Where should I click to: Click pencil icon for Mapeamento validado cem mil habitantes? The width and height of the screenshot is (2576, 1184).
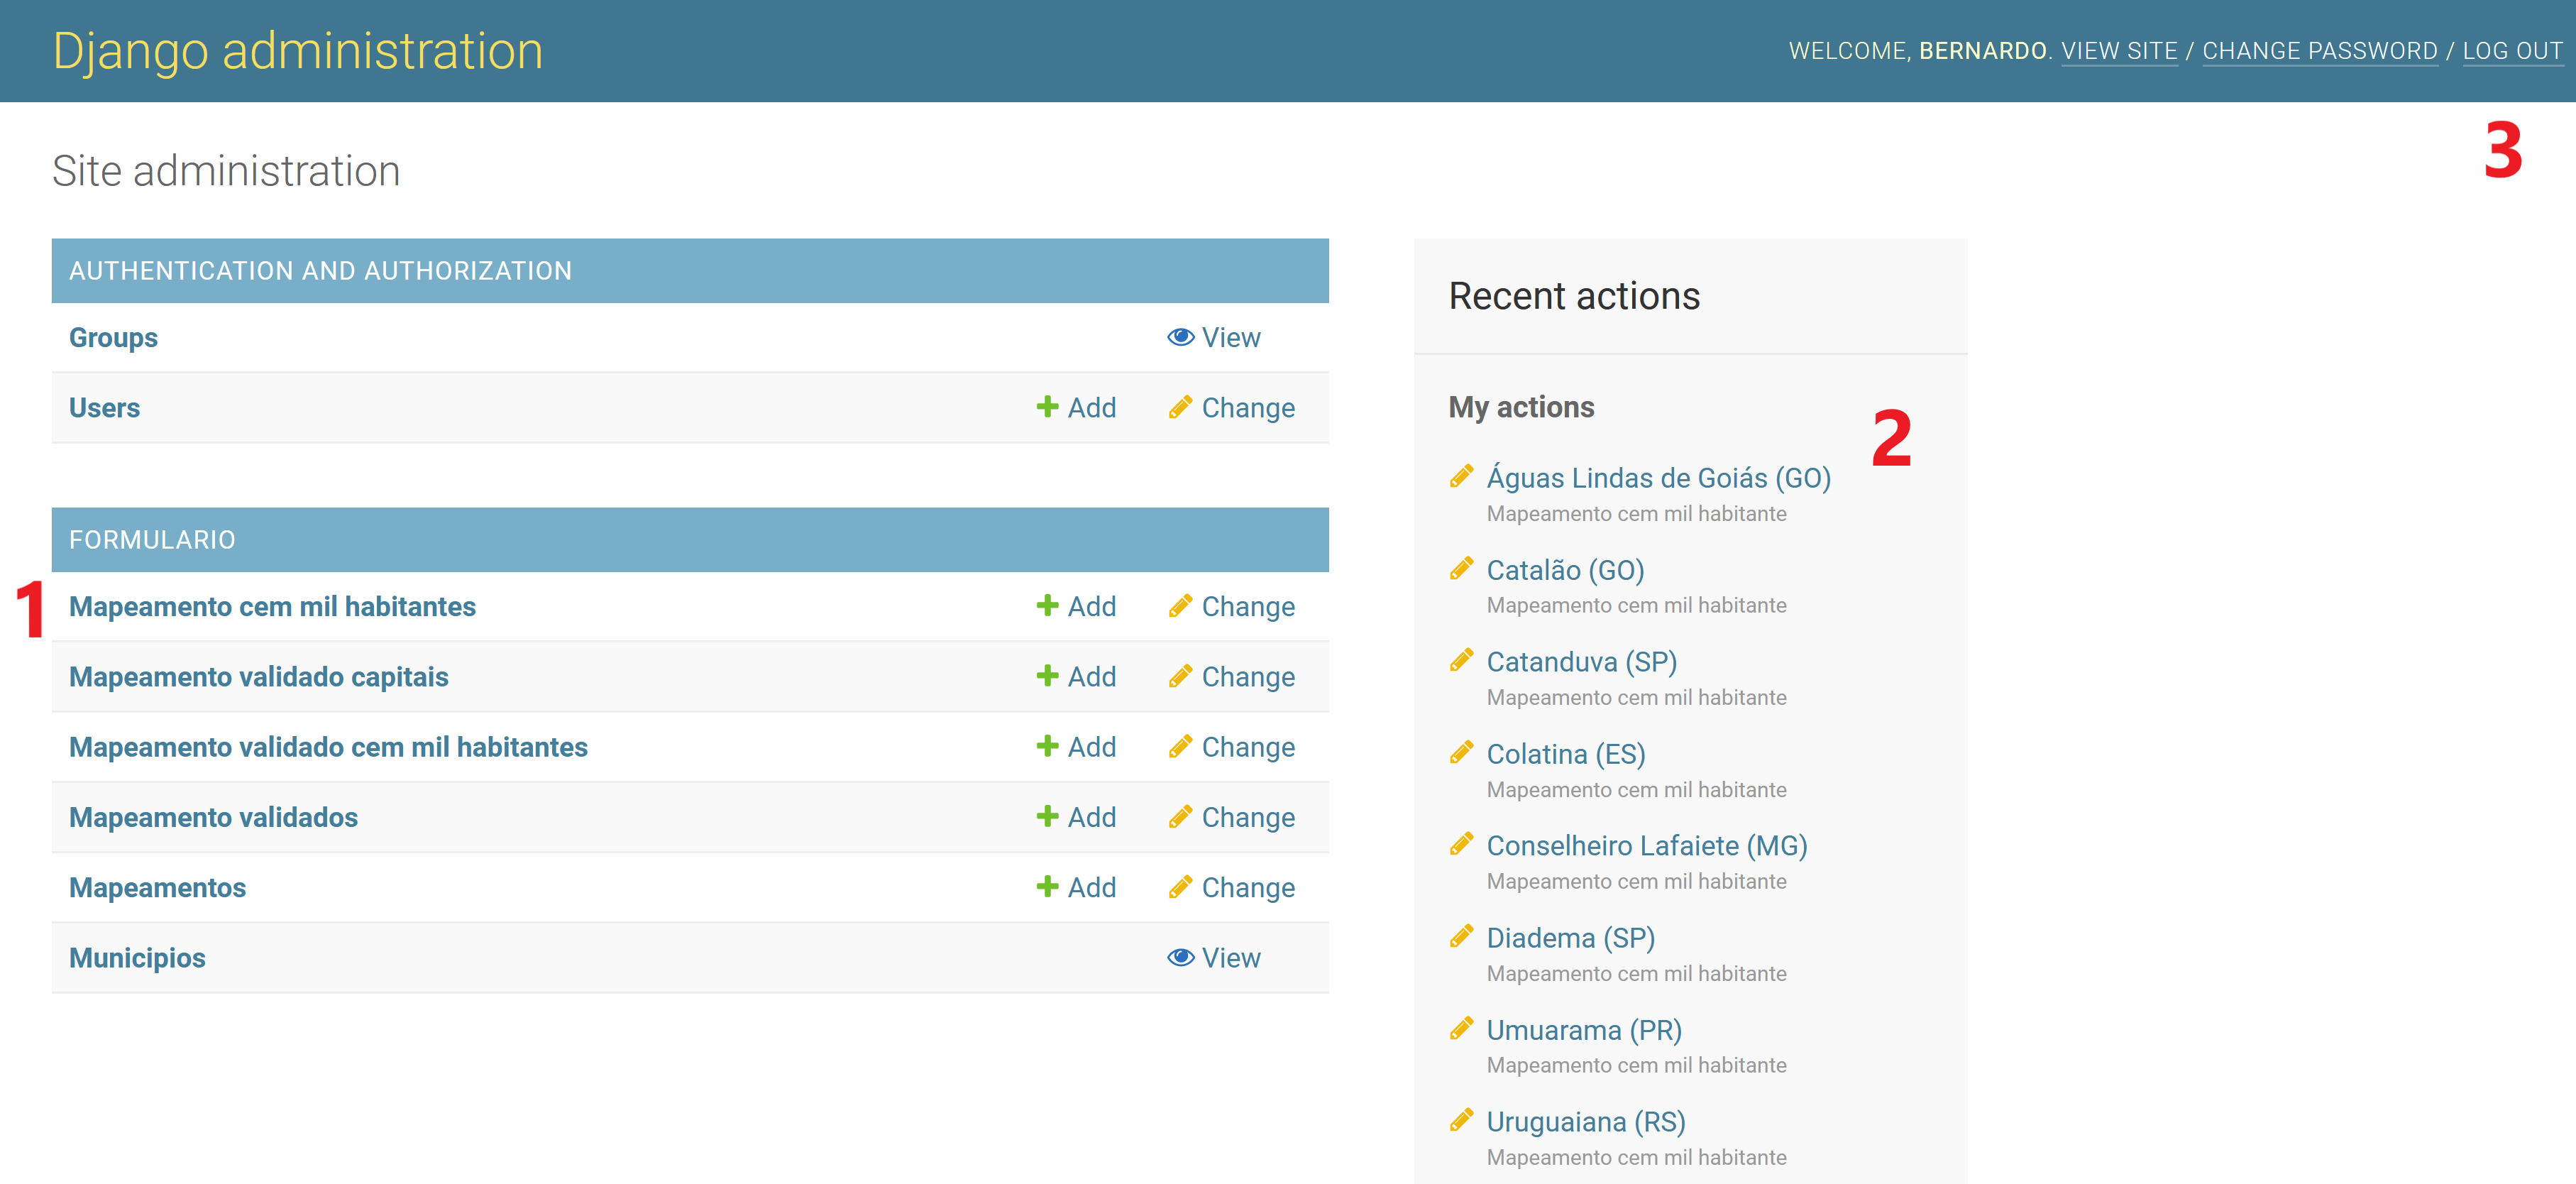1180,746
